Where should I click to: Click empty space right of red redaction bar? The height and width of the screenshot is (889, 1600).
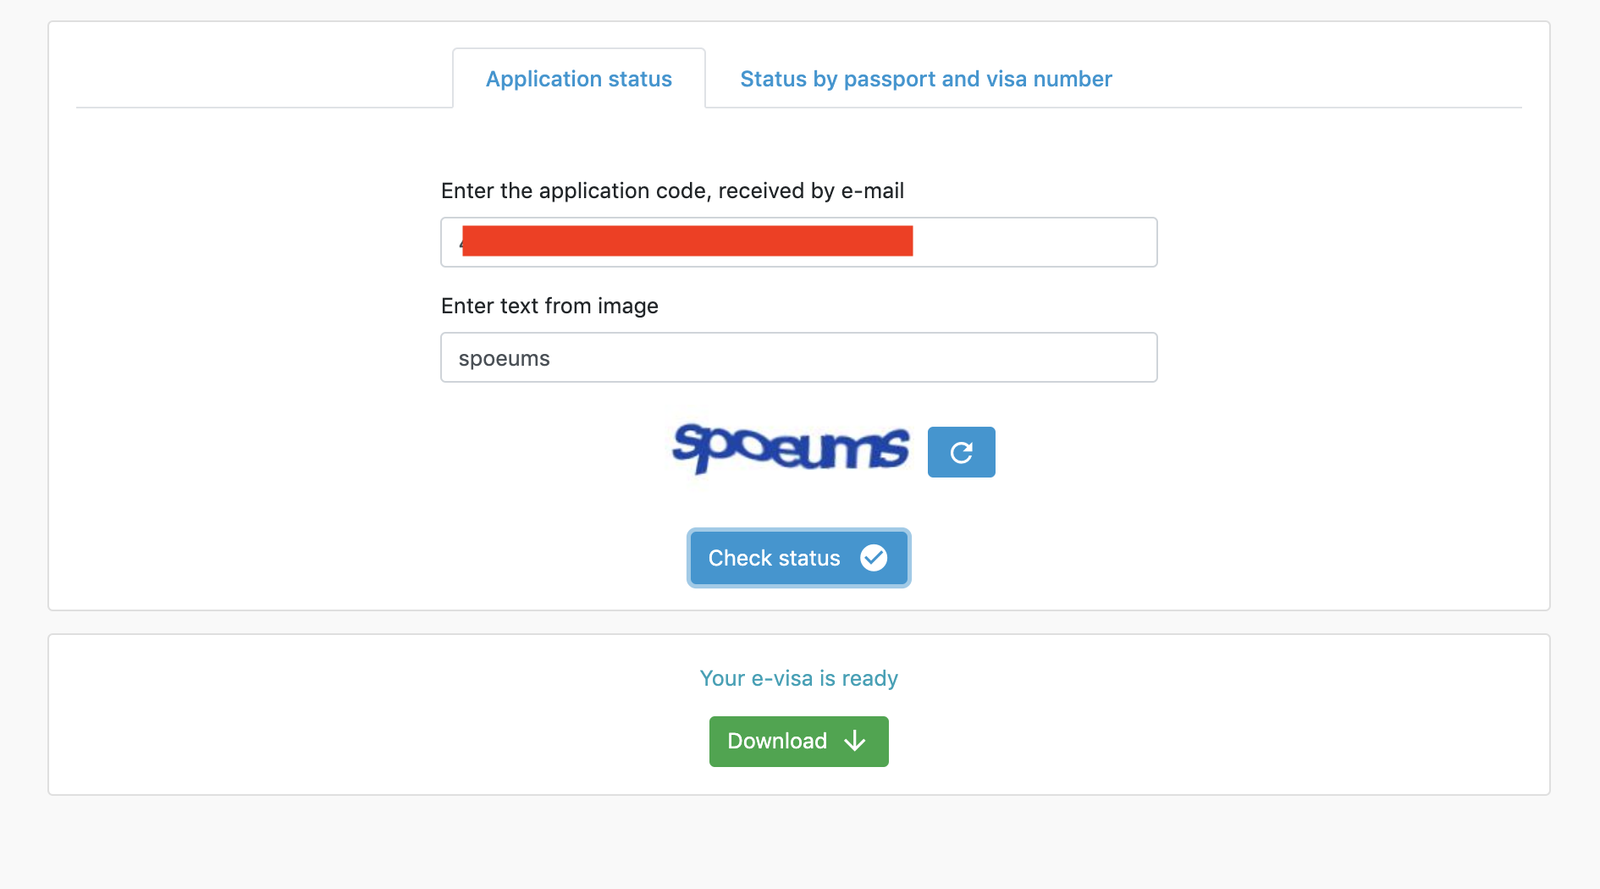1034,242
